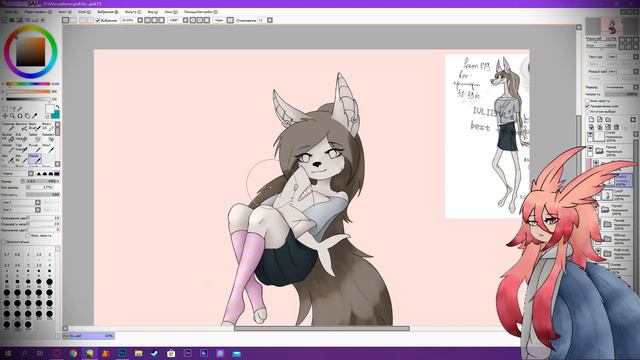Select the rectangular selection tool
Viewport: 640px width, 360px height.
coord(5,109)
